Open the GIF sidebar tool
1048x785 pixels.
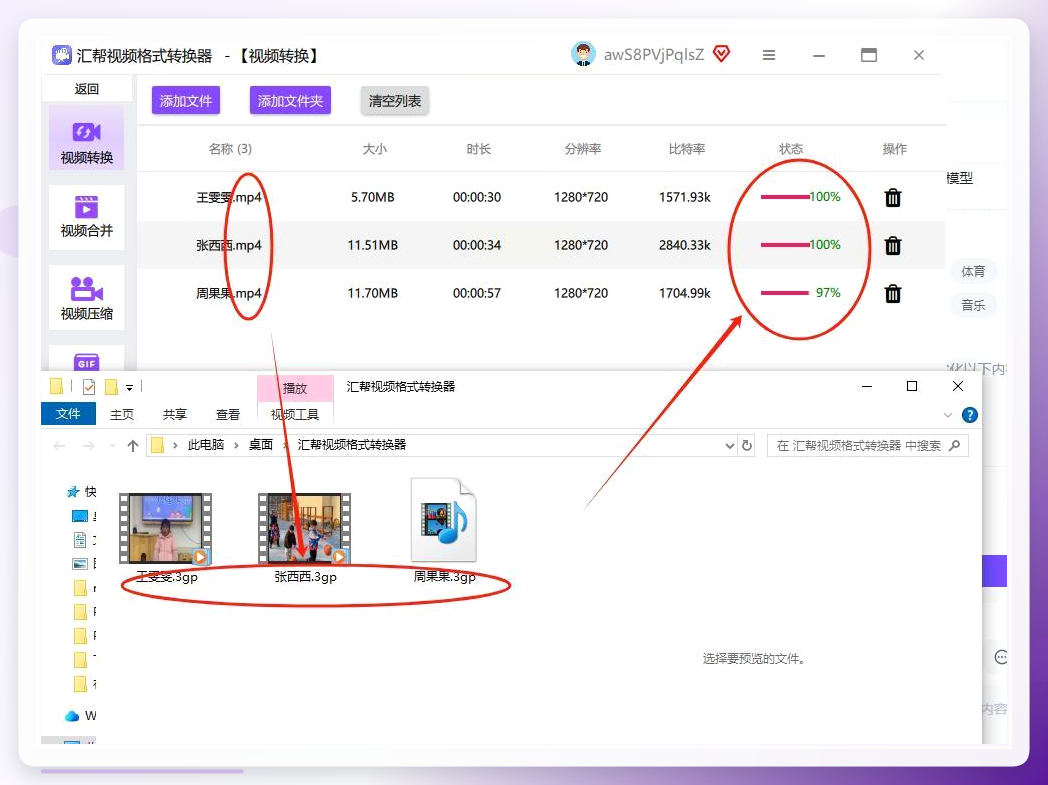pyautogui.click(x=86, y=360)
